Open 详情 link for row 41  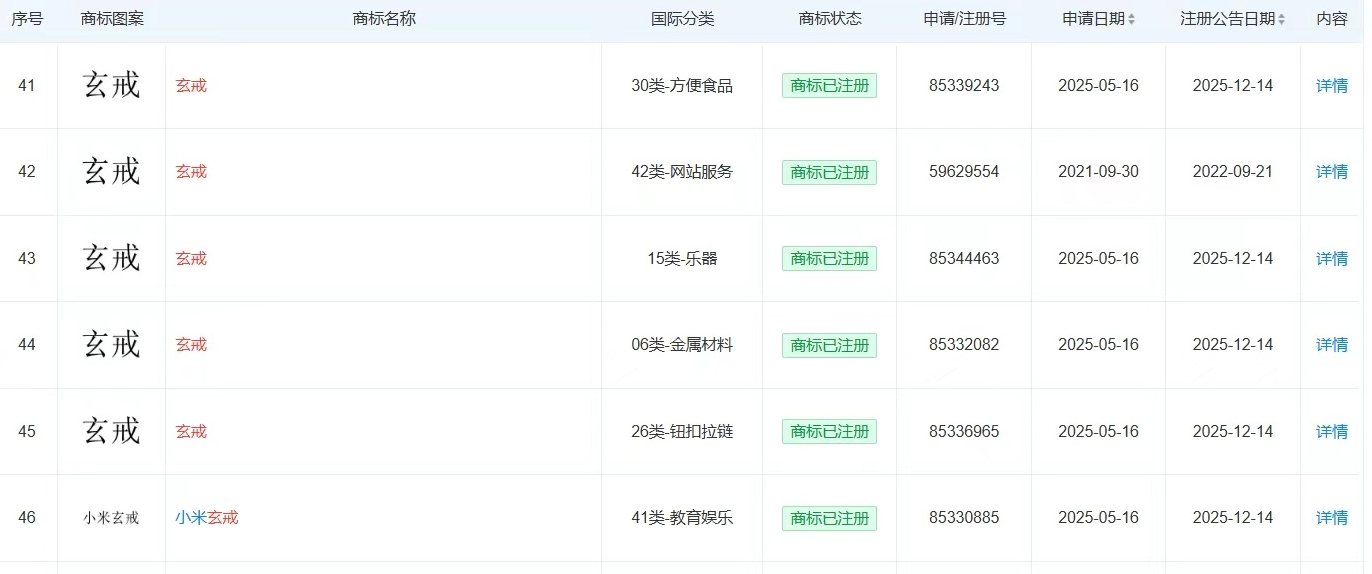click(x=1332, y=86)
